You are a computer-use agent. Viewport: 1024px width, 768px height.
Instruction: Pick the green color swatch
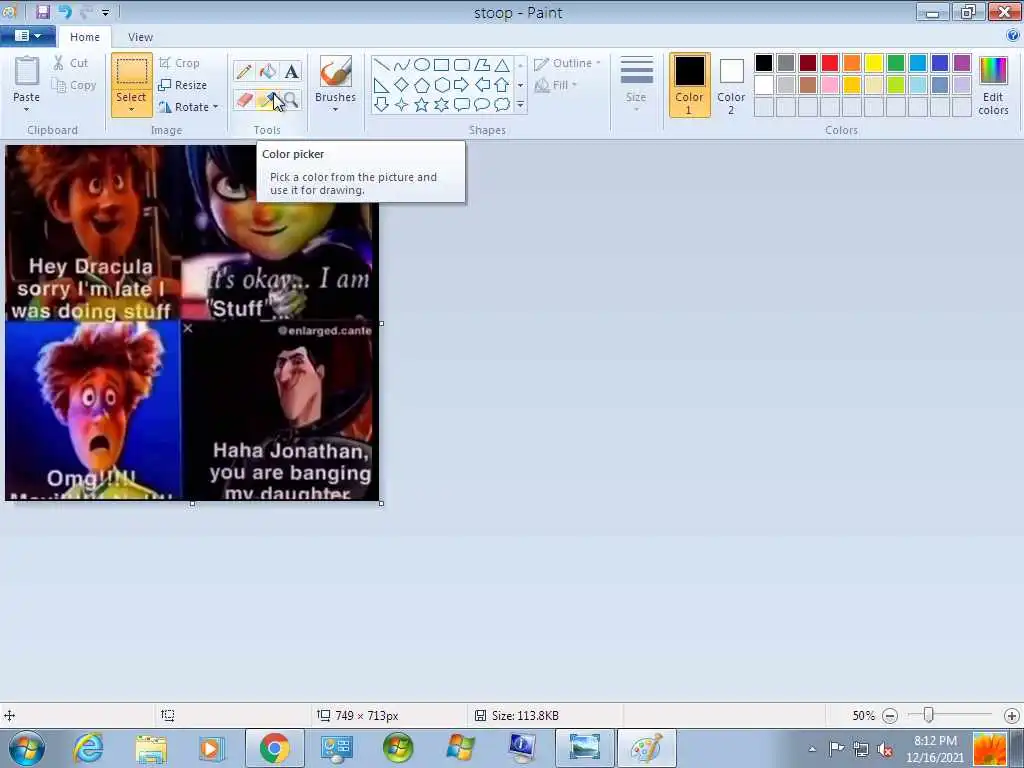pyautogui.click(x=896, y=63)
